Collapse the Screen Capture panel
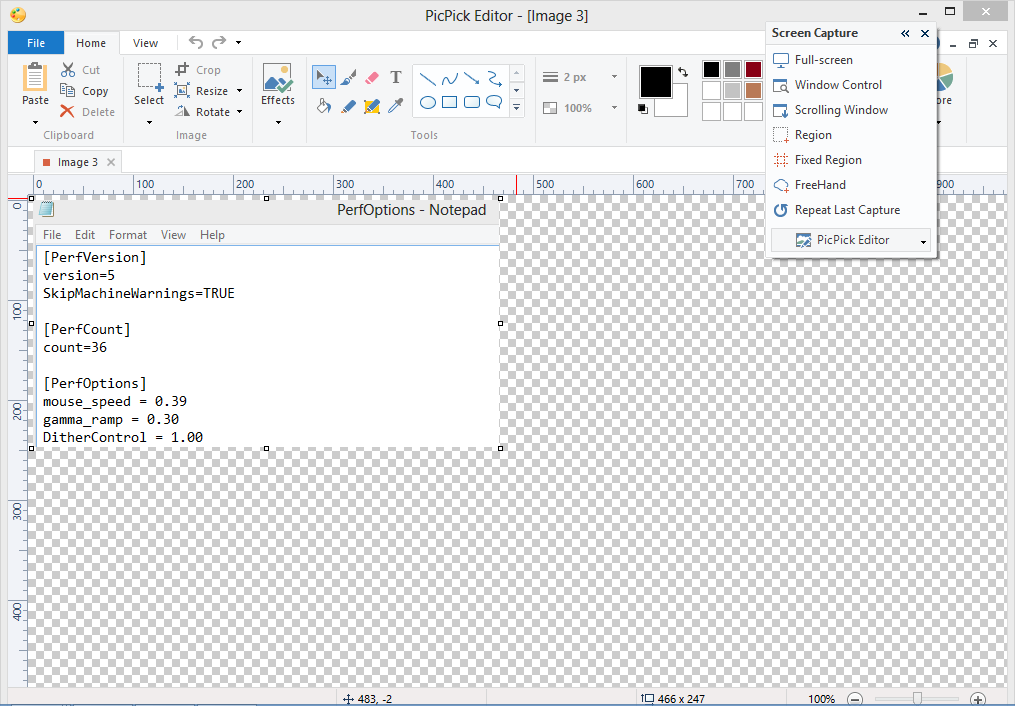1015x706 pixels. (x=905, y=34)
